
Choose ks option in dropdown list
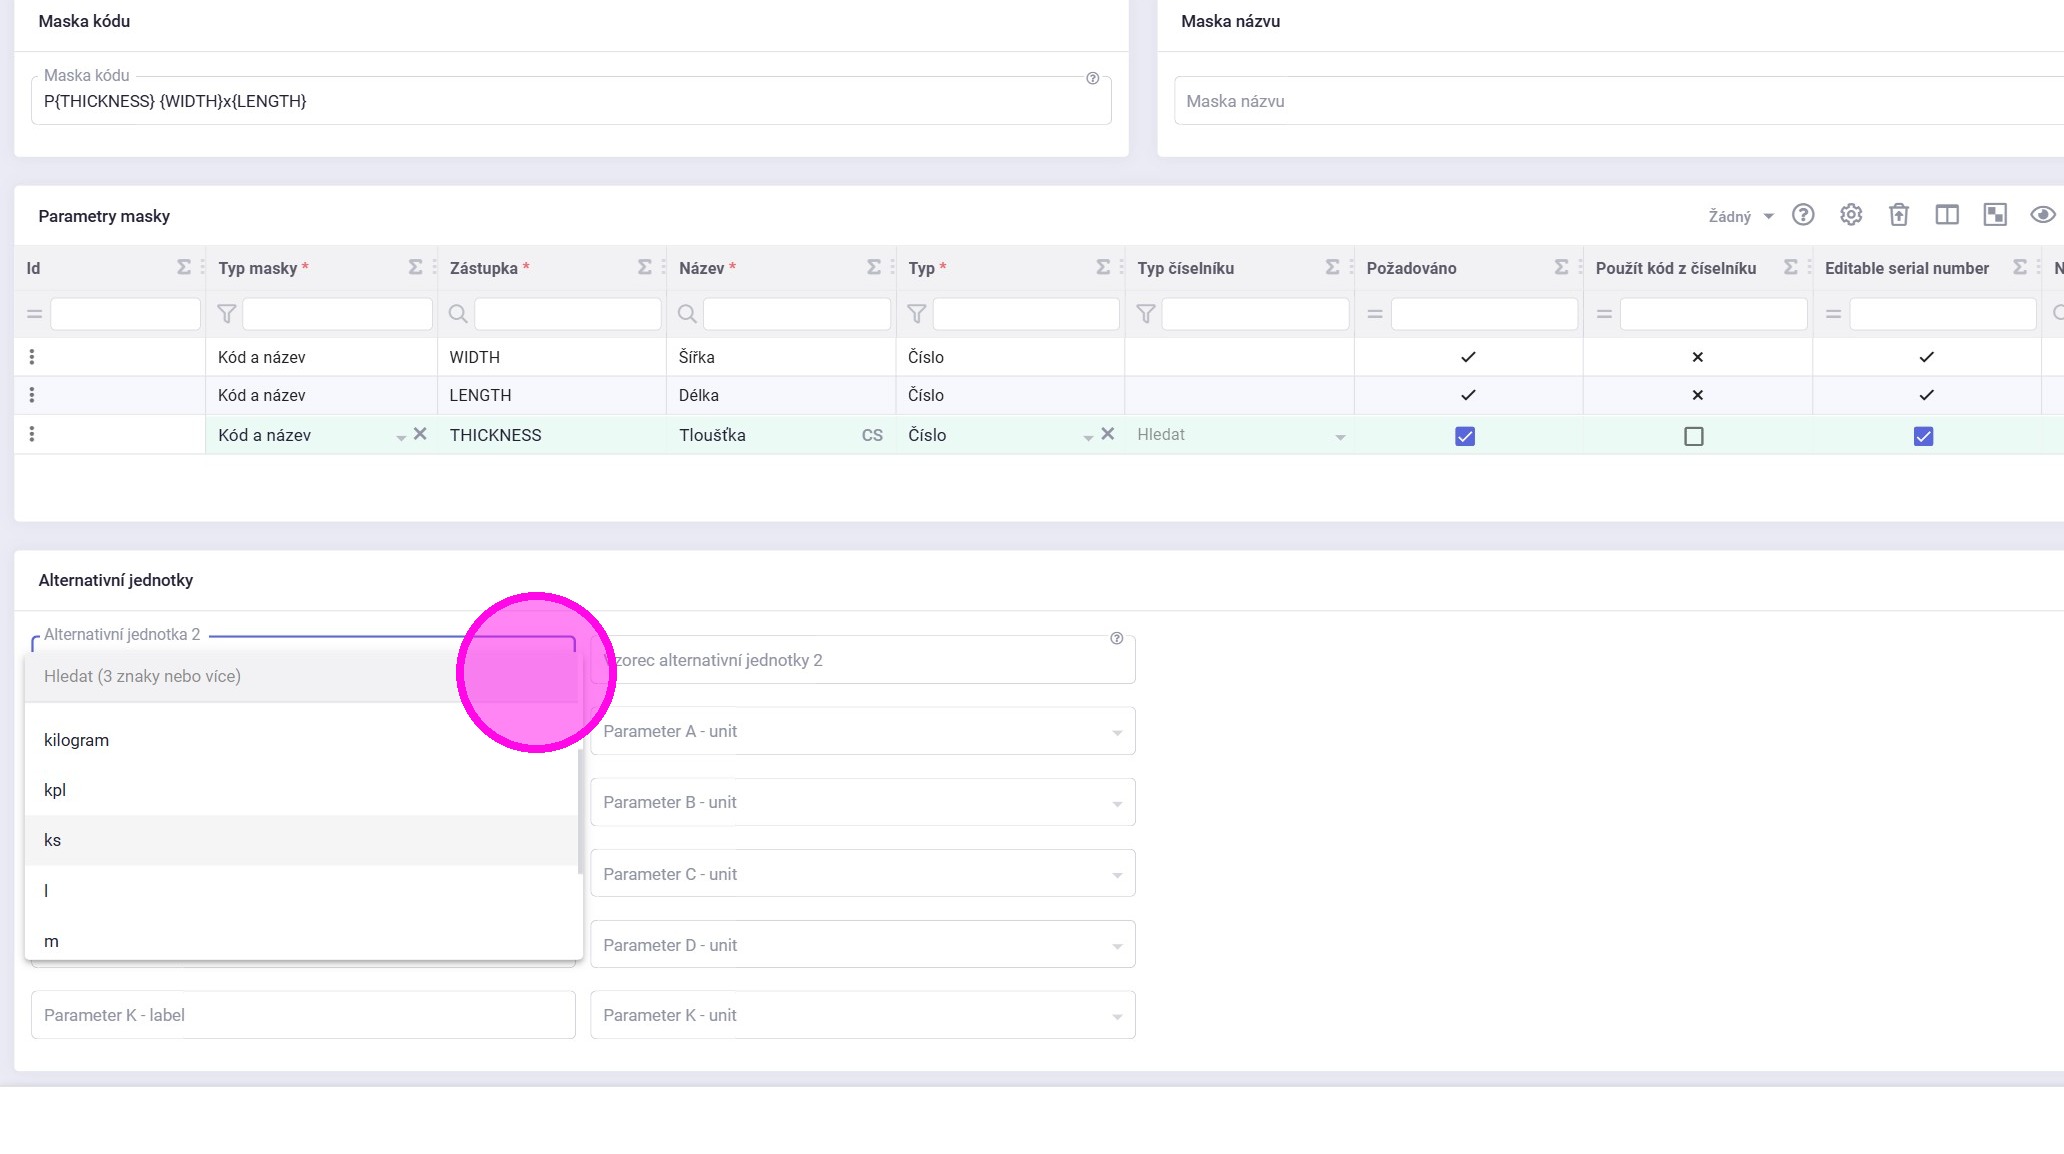click(x=53, y=840)
